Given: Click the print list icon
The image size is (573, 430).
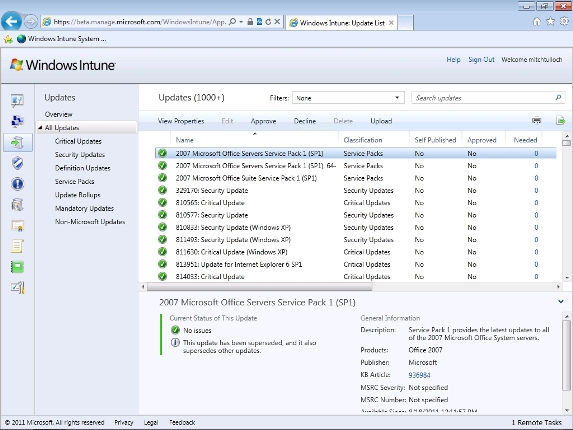Looking at the screenshot, I should [x=536, y=121].
